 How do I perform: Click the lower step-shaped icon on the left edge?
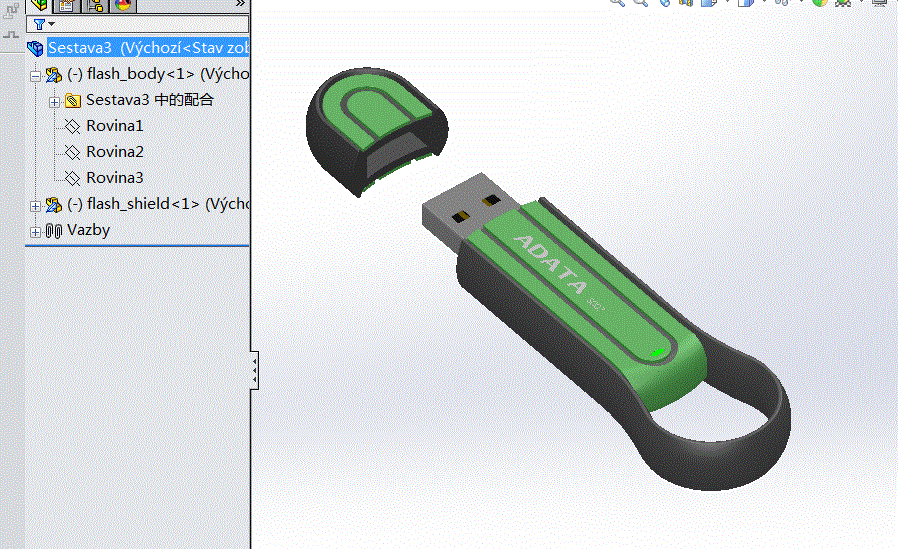pyautogui.click(x=11, y=35)
